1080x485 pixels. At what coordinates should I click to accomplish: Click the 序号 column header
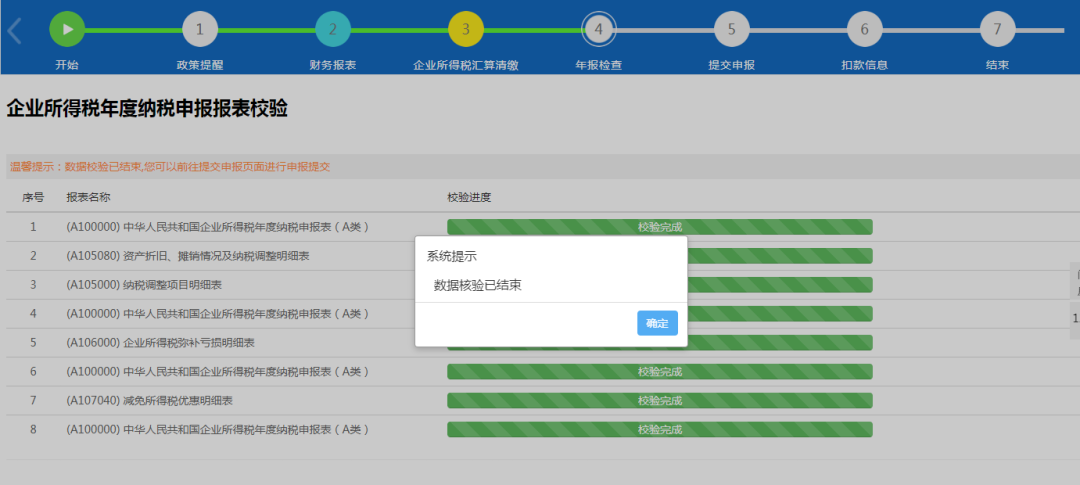(x=33, y=197)
